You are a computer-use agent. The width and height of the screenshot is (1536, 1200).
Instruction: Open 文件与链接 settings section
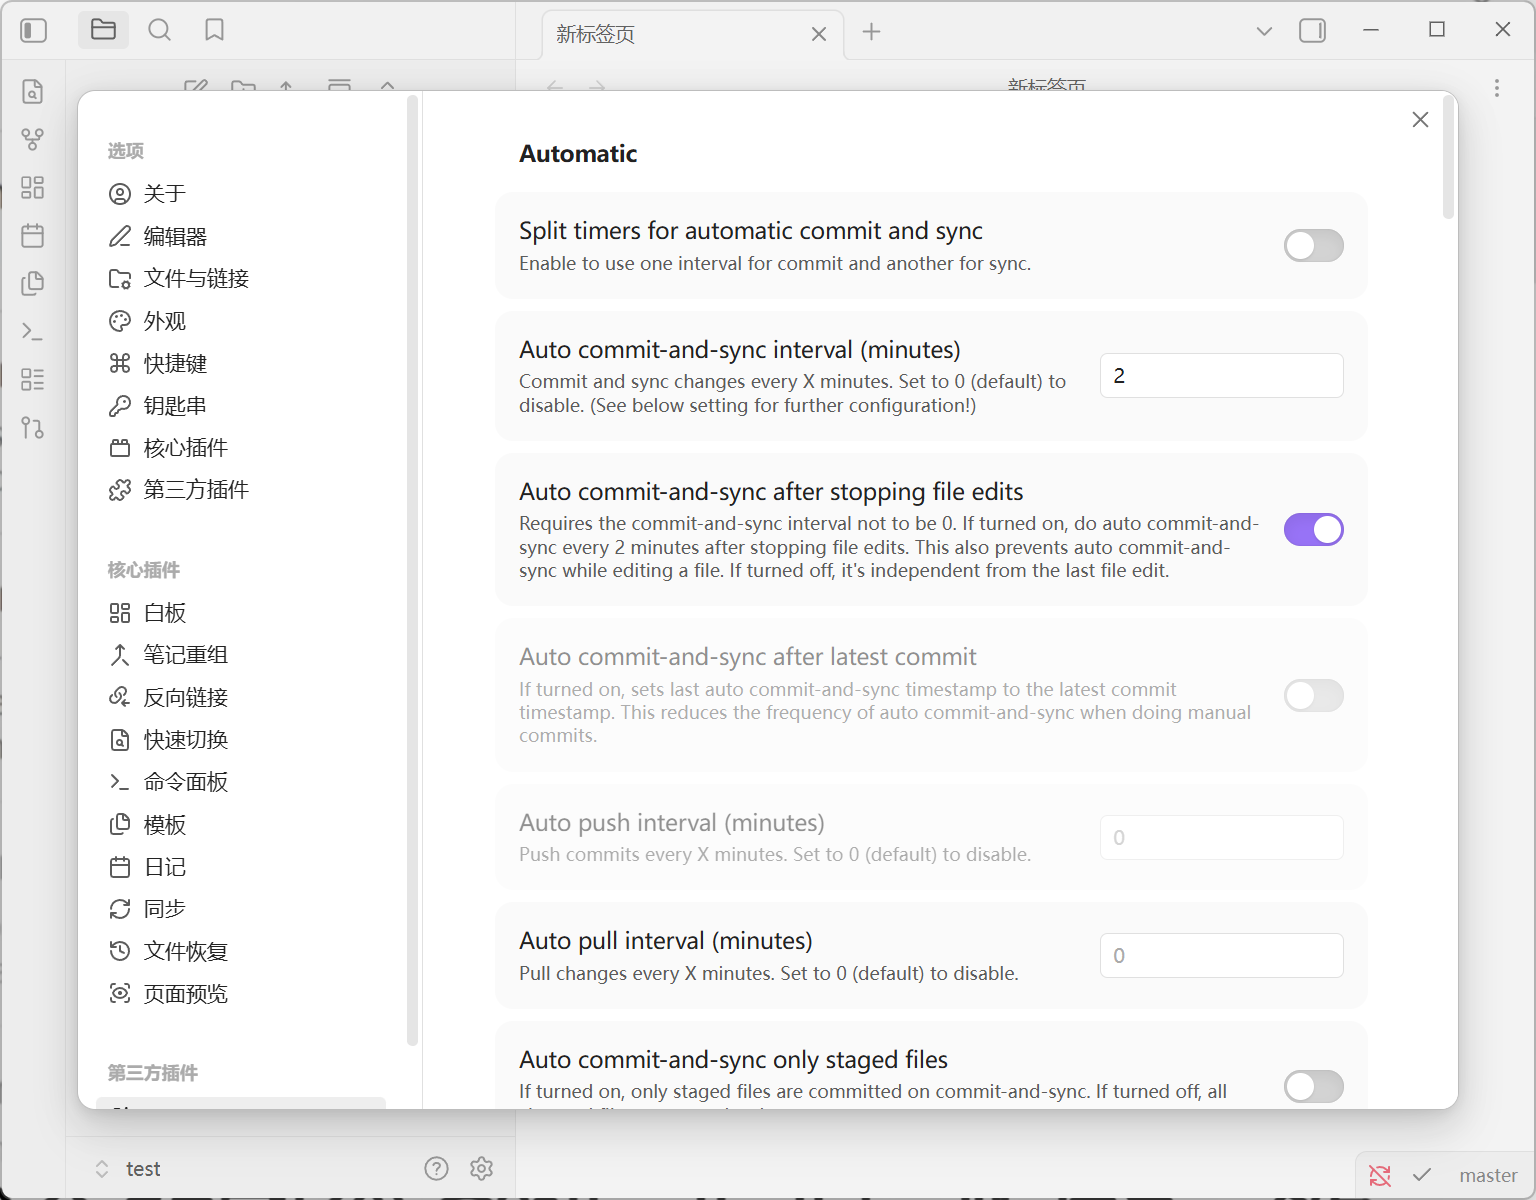(241, 278)
